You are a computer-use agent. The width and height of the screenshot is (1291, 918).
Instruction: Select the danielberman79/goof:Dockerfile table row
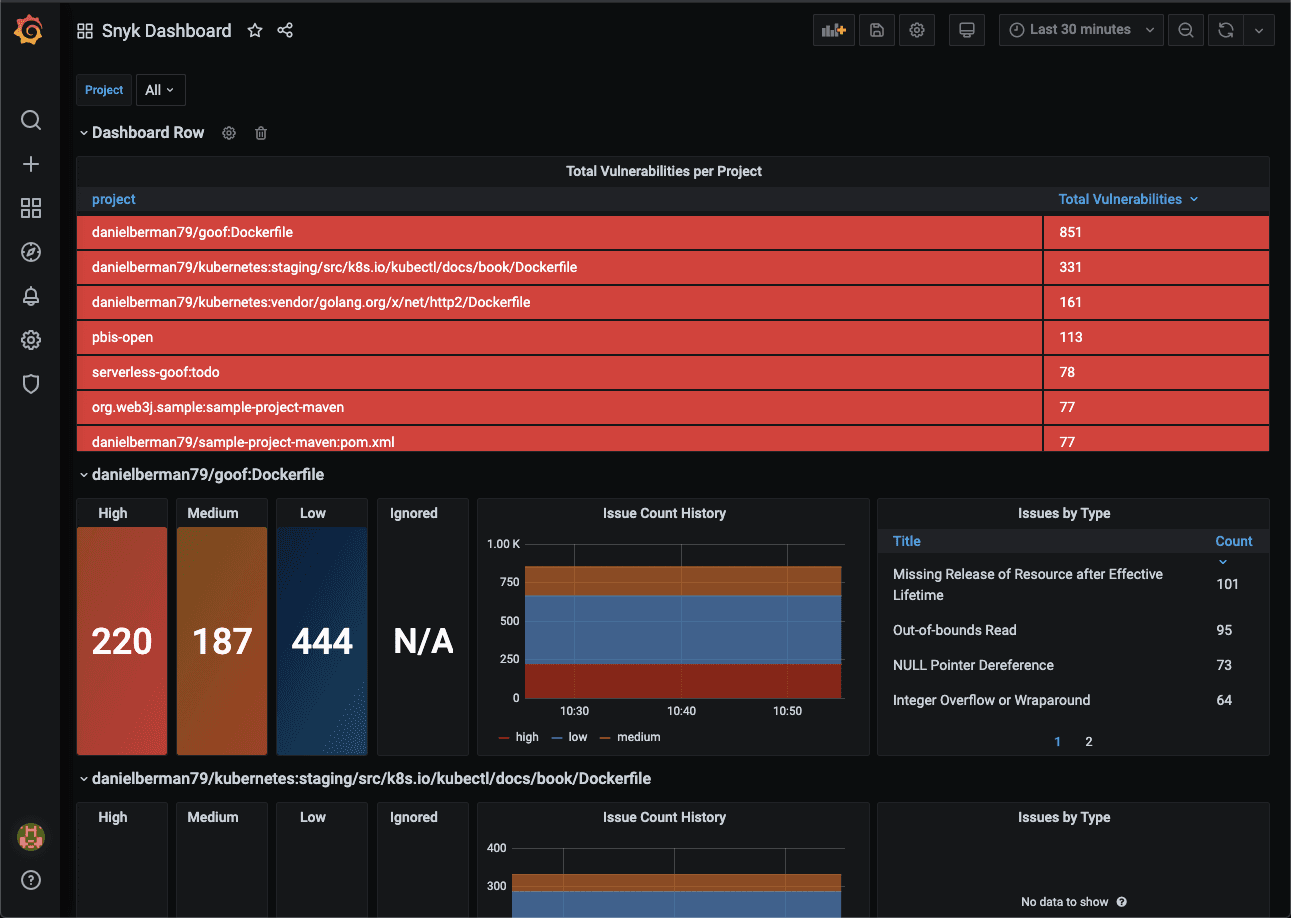673,232
